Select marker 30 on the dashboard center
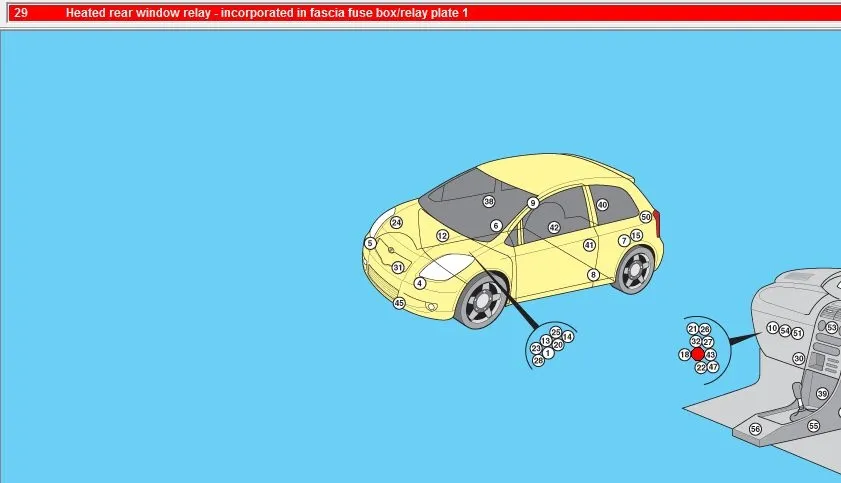 tap(799, 358)
